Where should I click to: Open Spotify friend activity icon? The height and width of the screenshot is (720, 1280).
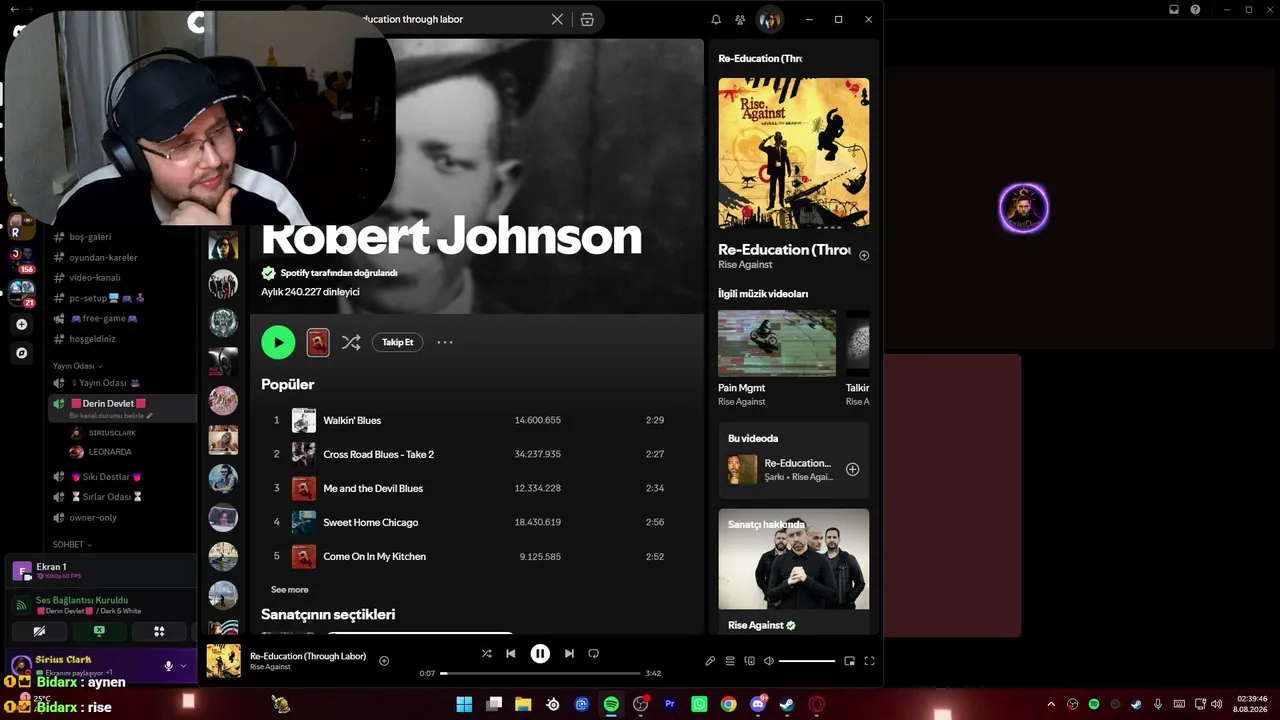tap(740, 19)
